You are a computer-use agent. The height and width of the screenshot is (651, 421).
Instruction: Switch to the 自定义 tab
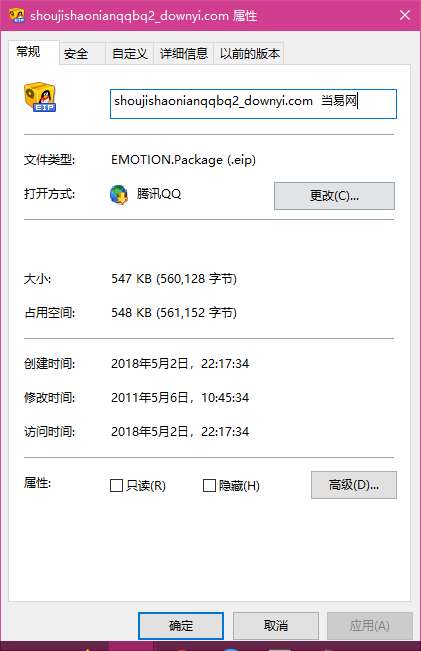click(x=130, y=54)
